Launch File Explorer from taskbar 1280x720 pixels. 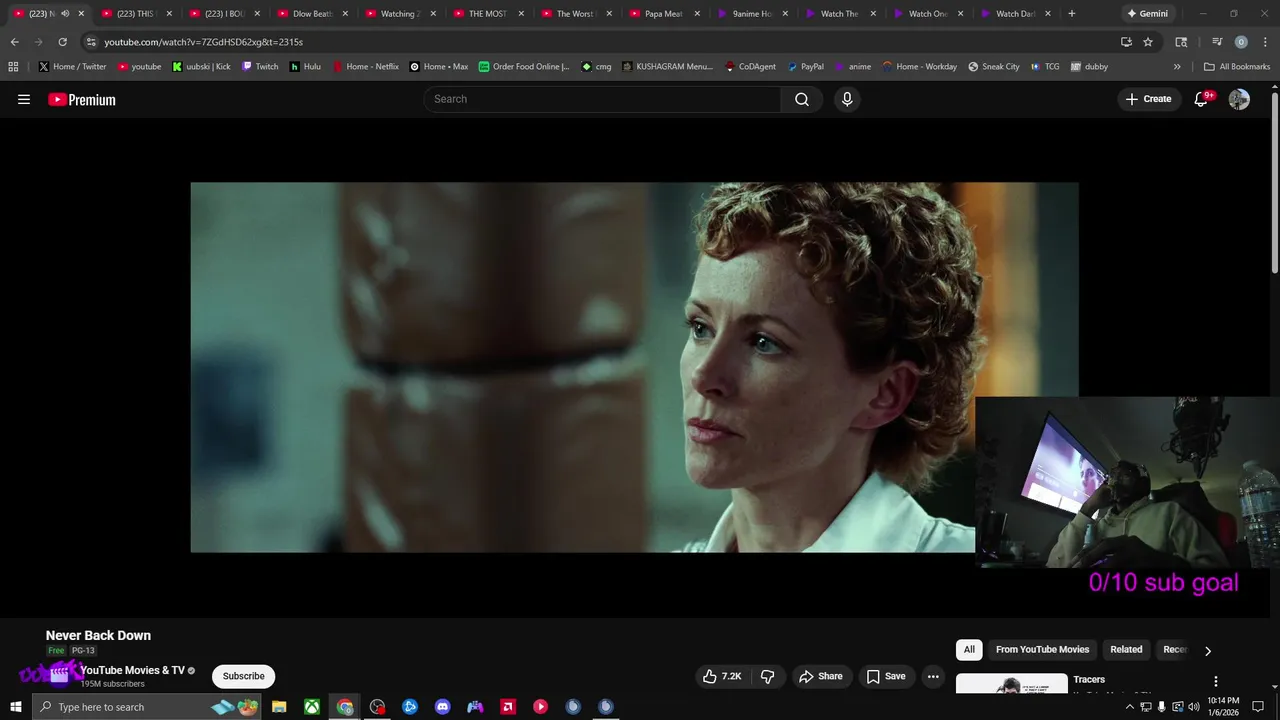coord(279,707)
